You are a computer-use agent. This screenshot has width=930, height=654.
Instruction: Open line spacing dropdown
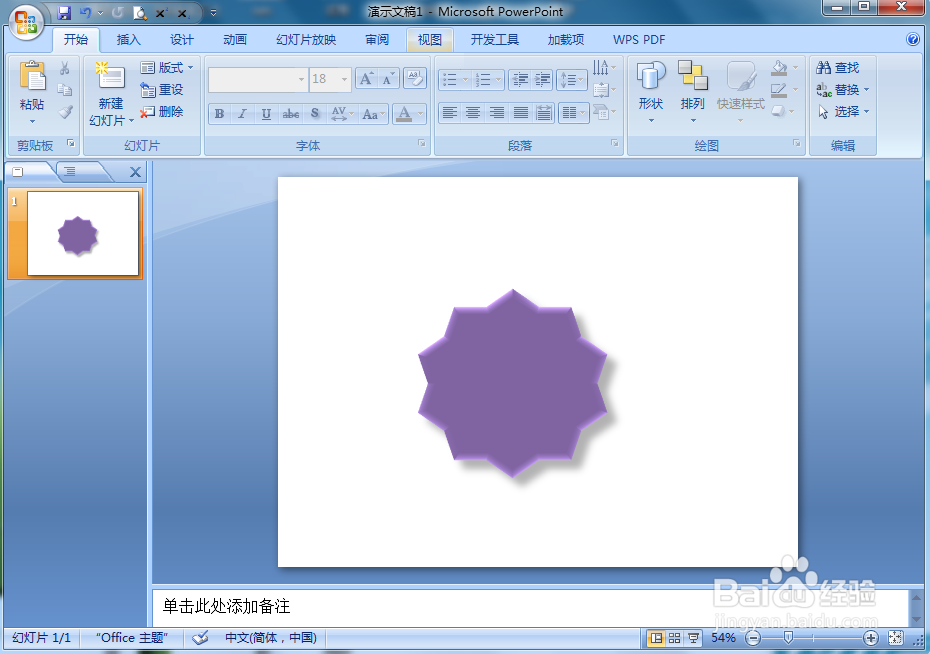572,79
